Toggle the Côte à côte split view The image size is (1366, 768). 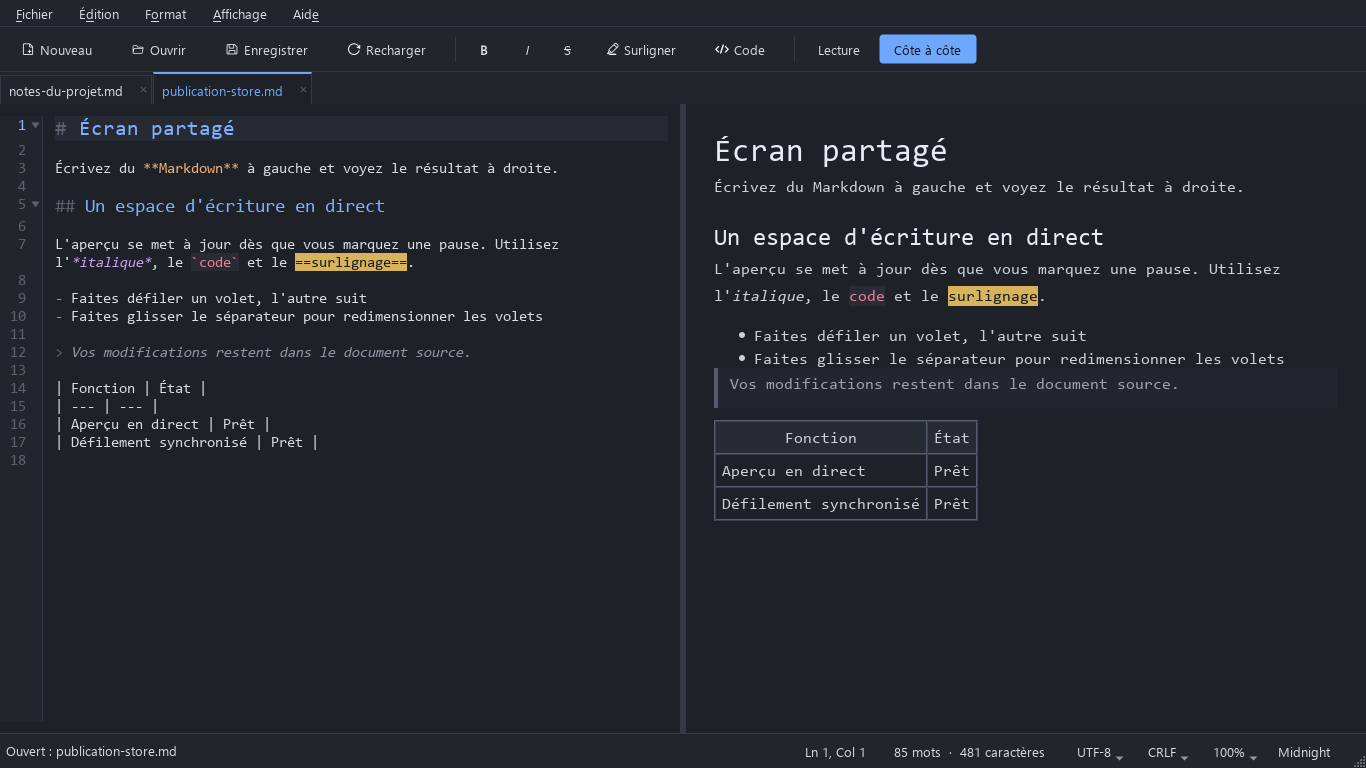(927, 50)
